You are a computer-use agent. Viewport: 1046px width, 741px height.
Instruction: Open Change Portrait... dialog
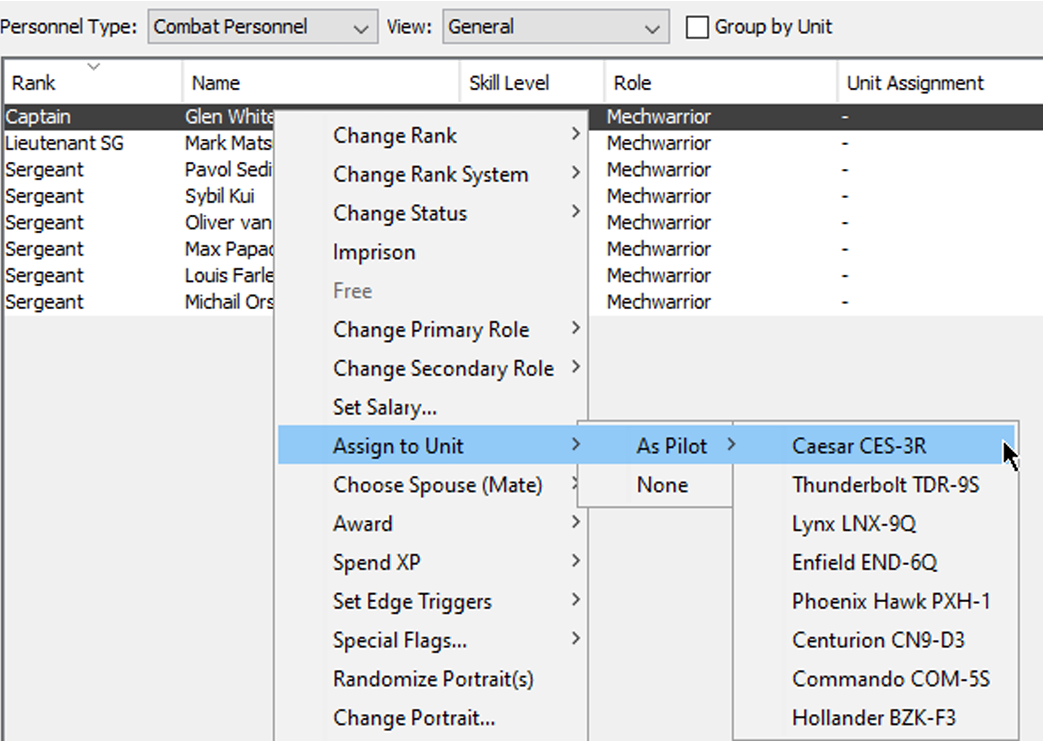point(414,718)
